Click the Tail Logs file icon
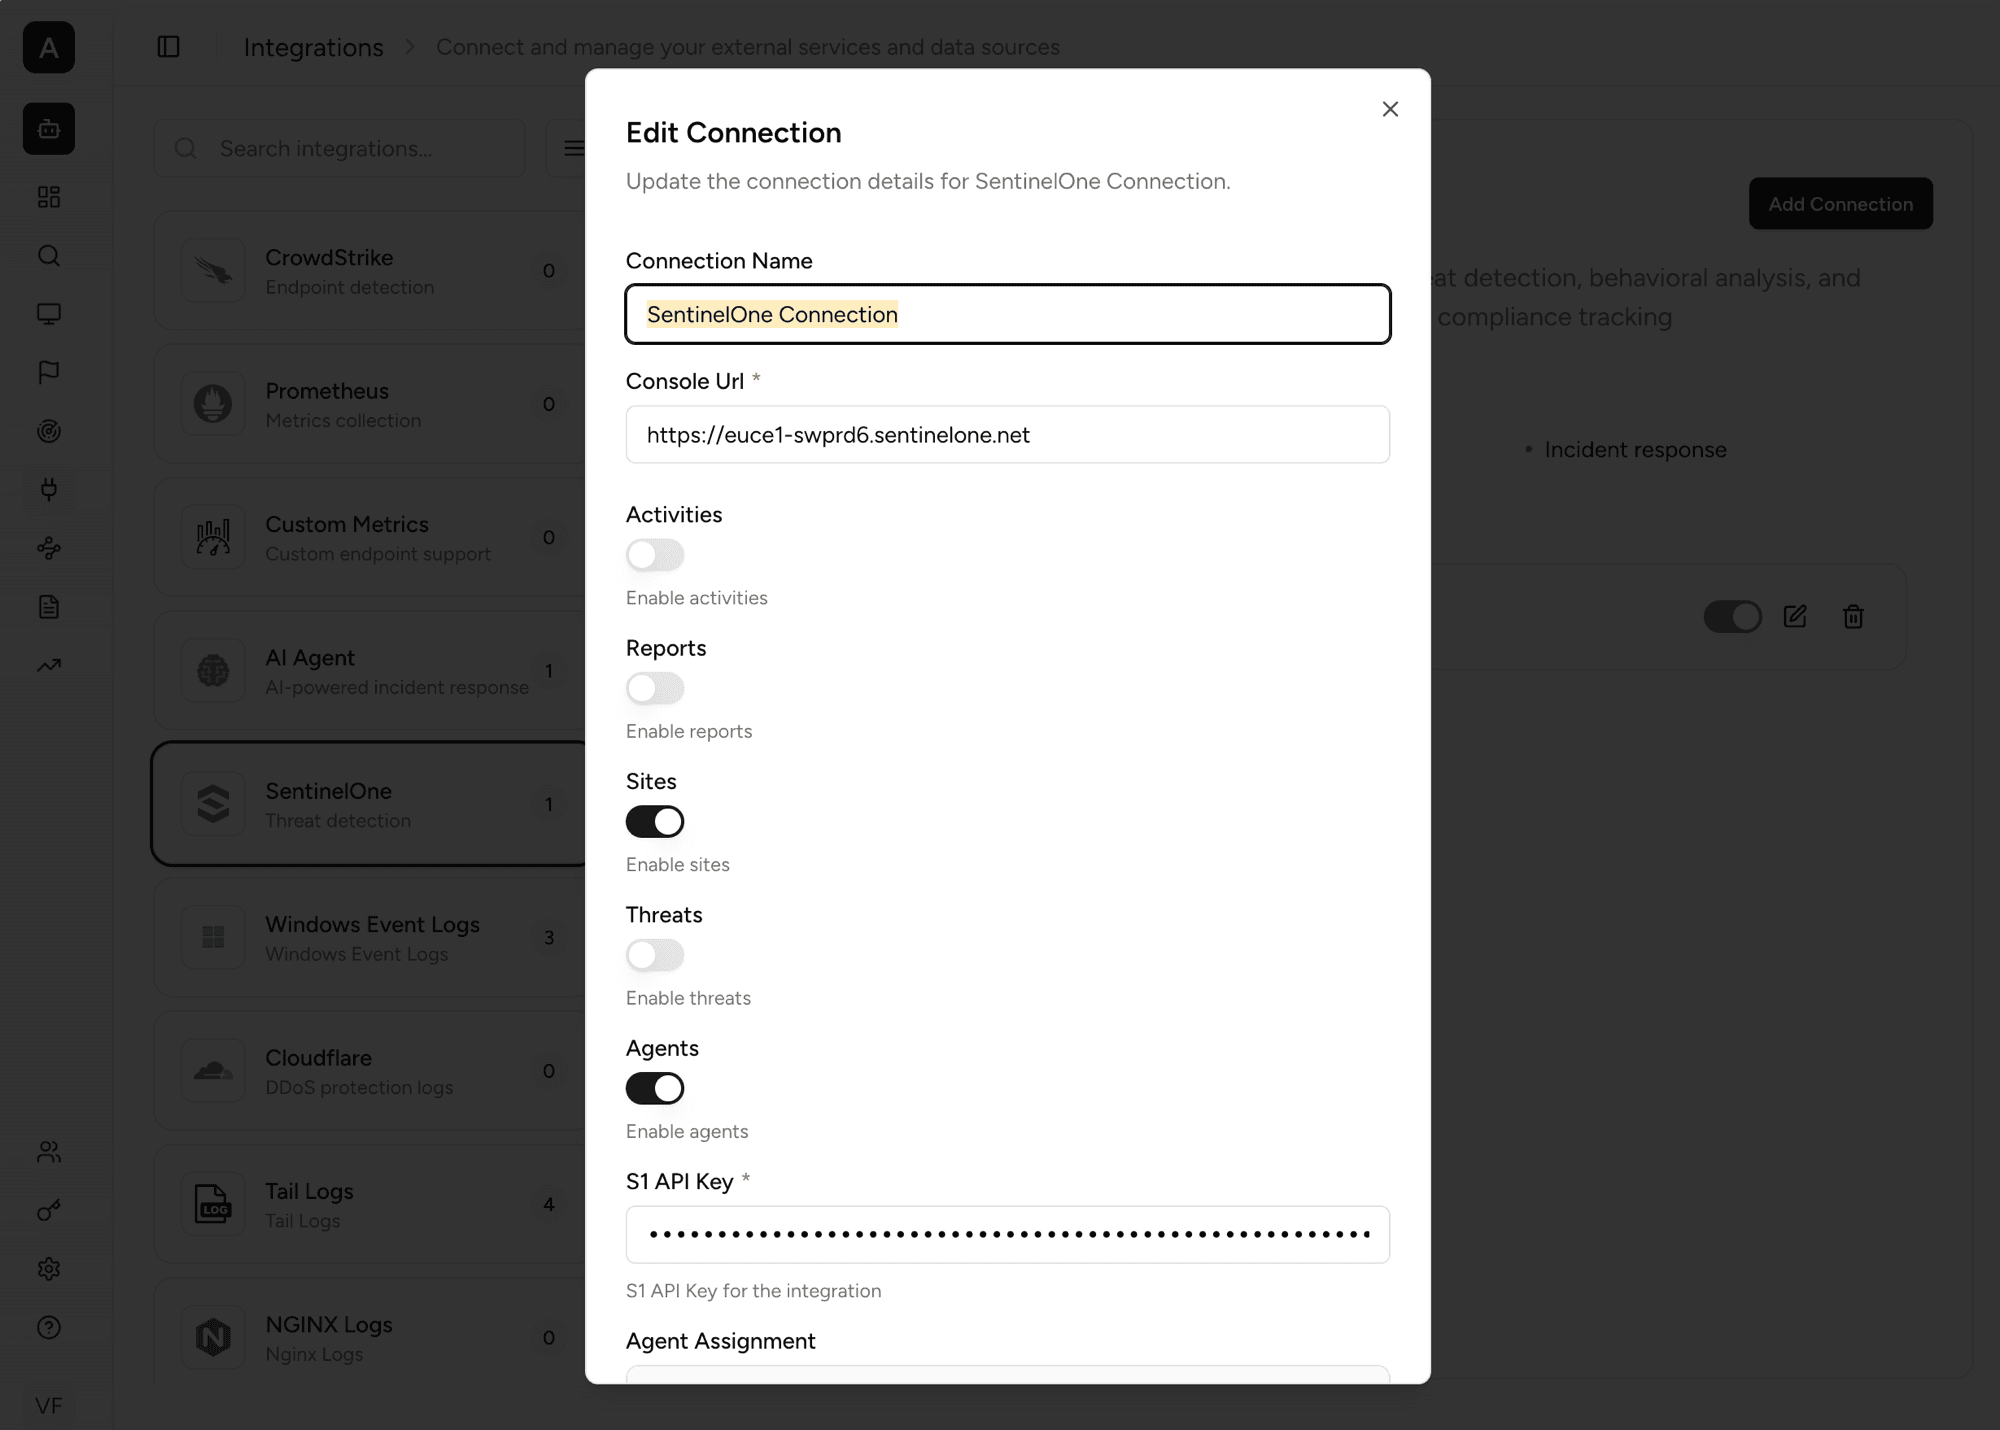 coord(213,1204)
